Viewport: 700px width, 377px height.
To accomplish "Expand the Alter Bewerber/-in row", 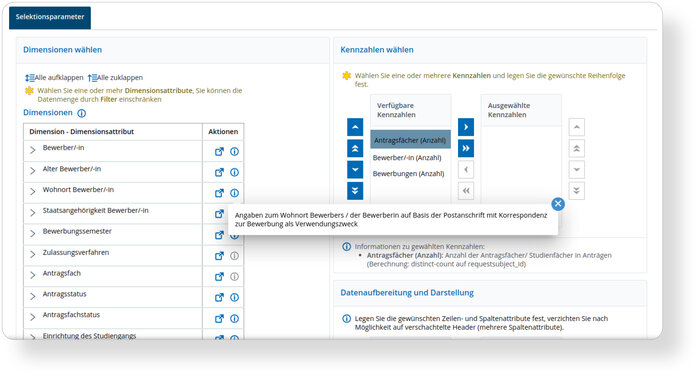I will click(33, 171).
